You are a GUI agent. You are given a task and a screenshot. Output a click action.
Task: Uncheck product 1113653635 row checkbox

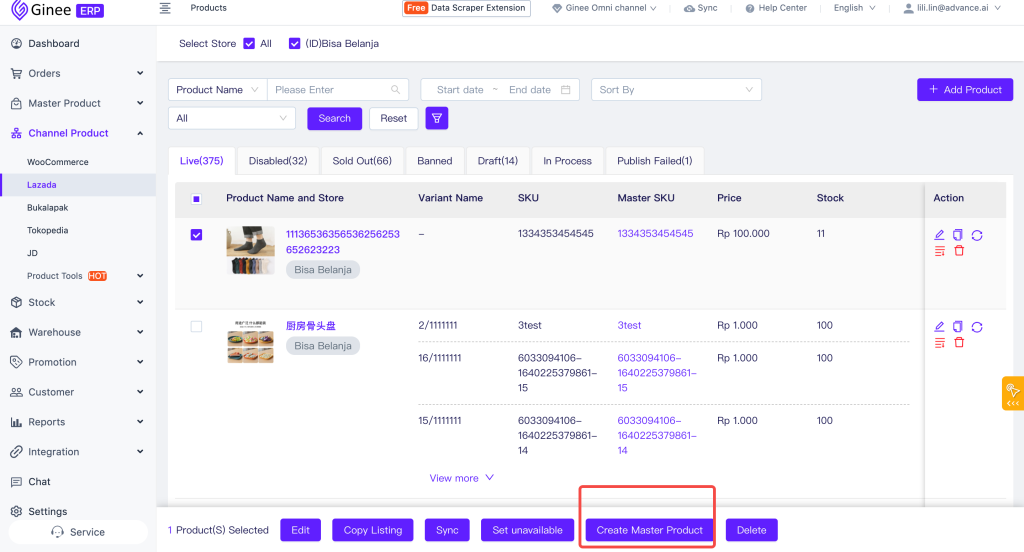(x=196, y=235)
